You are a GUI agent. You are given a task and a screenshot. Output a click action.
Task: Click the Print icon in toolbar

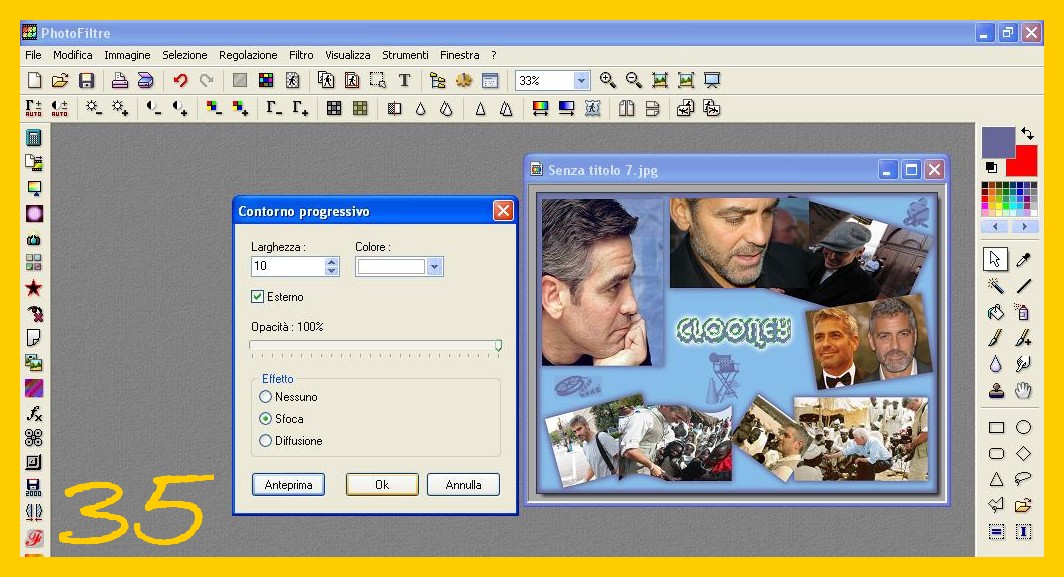(119, 81)
